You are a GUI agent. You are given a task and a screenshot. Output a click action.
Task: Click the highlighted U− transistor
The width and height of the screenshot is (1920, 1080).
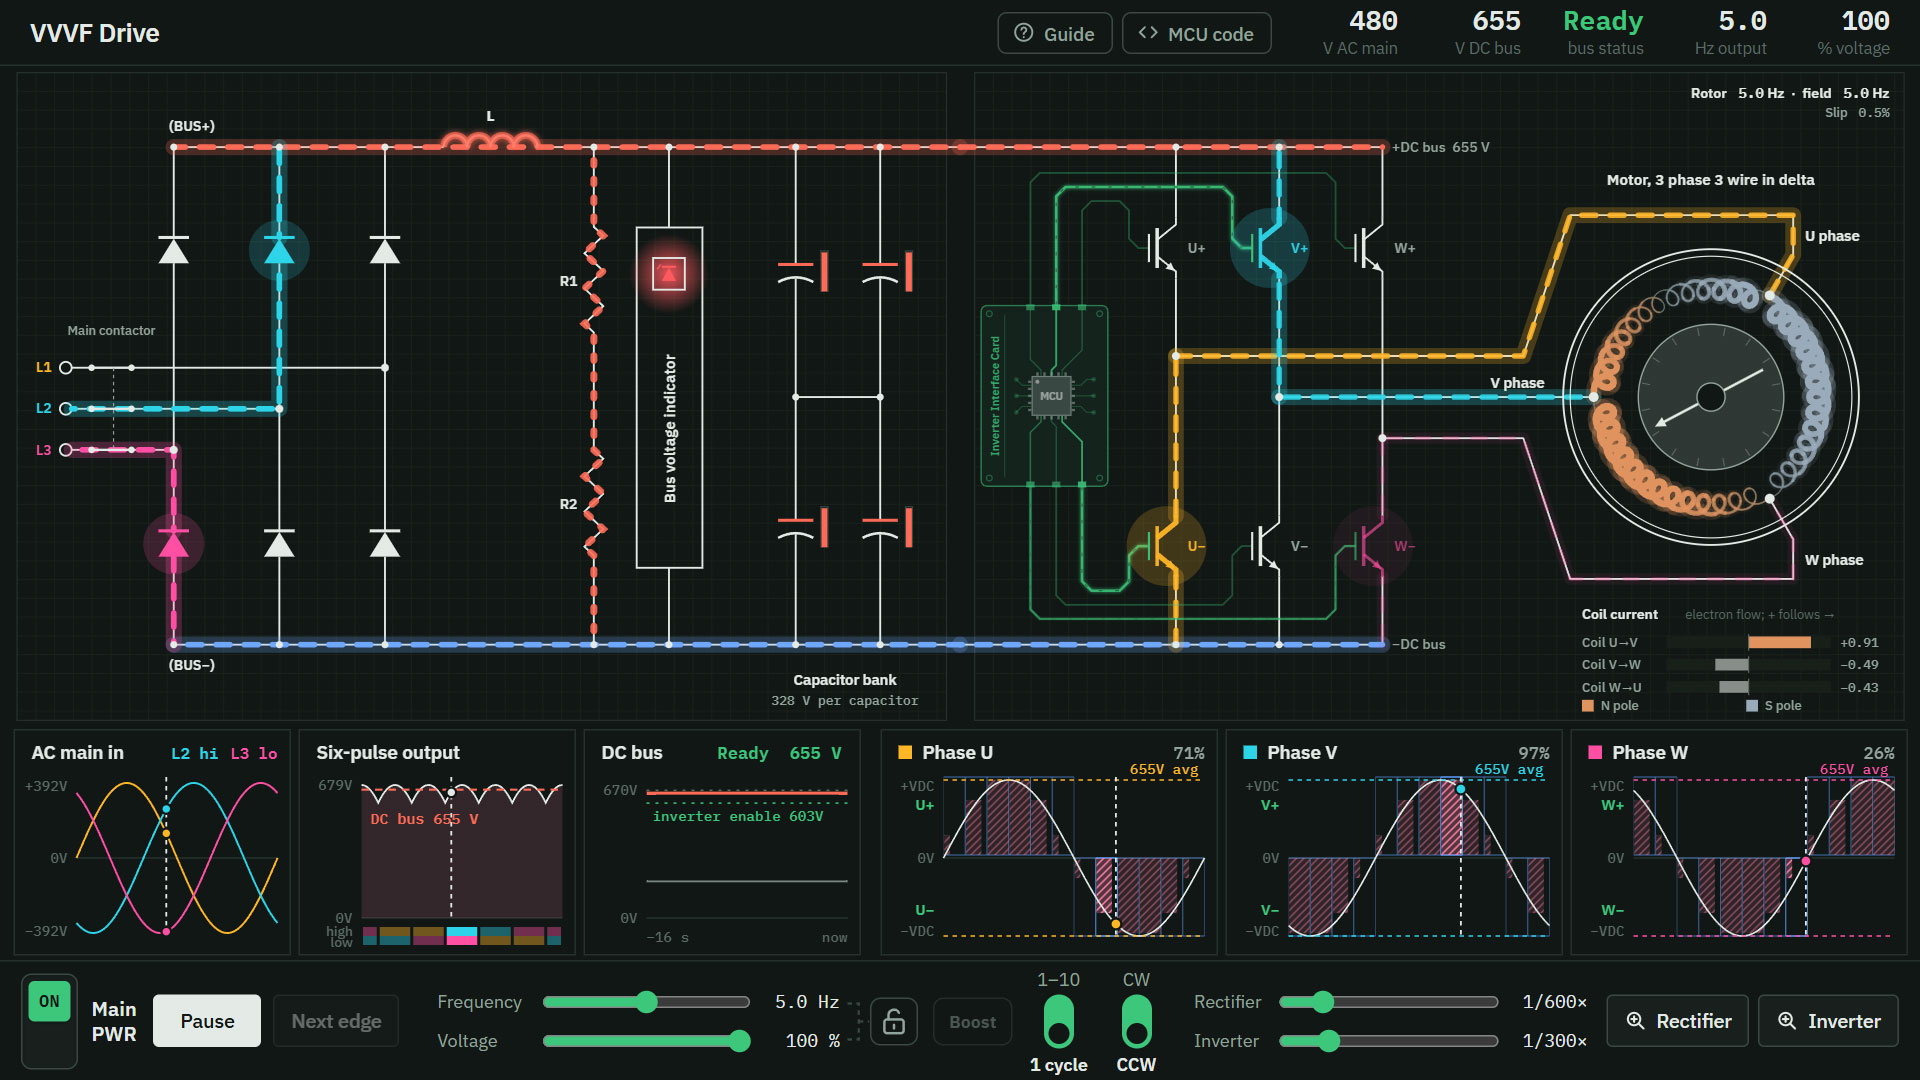[x=1165, y=546]
